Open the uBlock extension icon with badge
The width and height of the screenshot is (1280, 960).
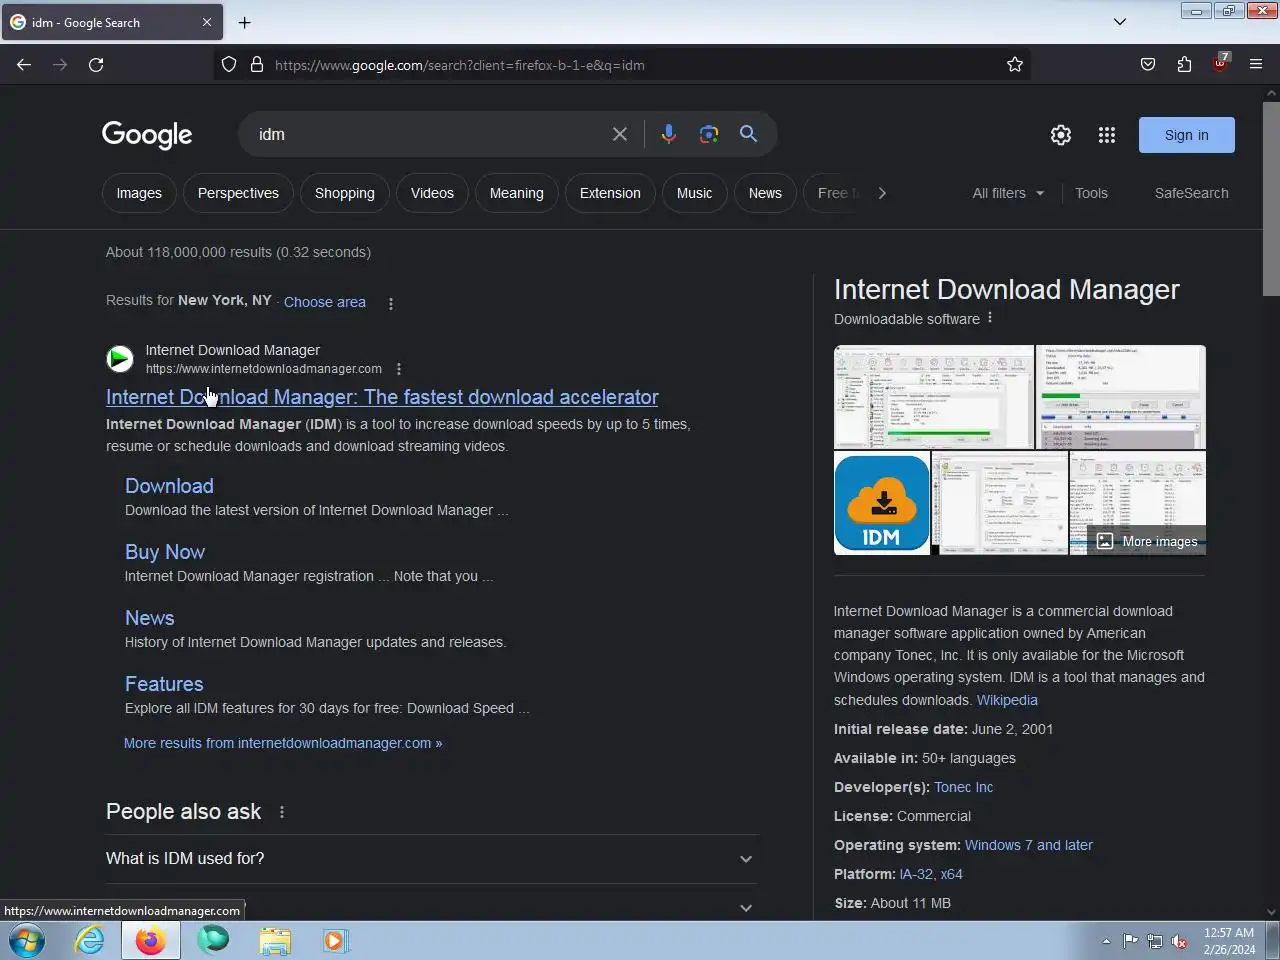pos(1220,64)
